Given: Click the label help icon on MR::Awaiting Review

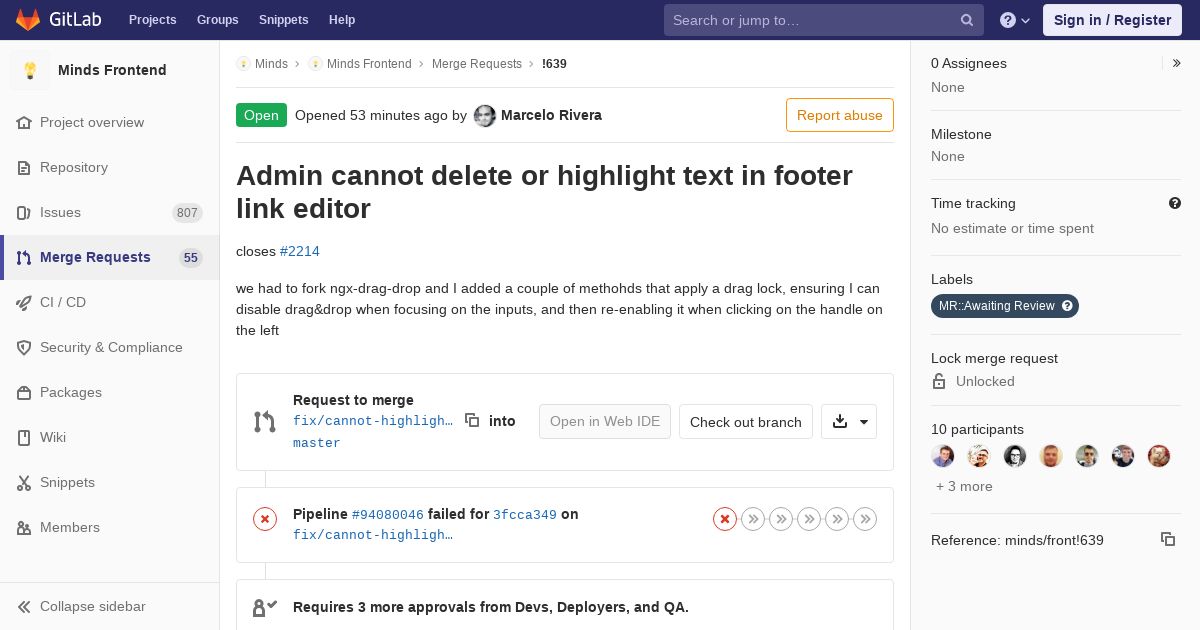Looking at the screenshot, I should pos(1067,306).
